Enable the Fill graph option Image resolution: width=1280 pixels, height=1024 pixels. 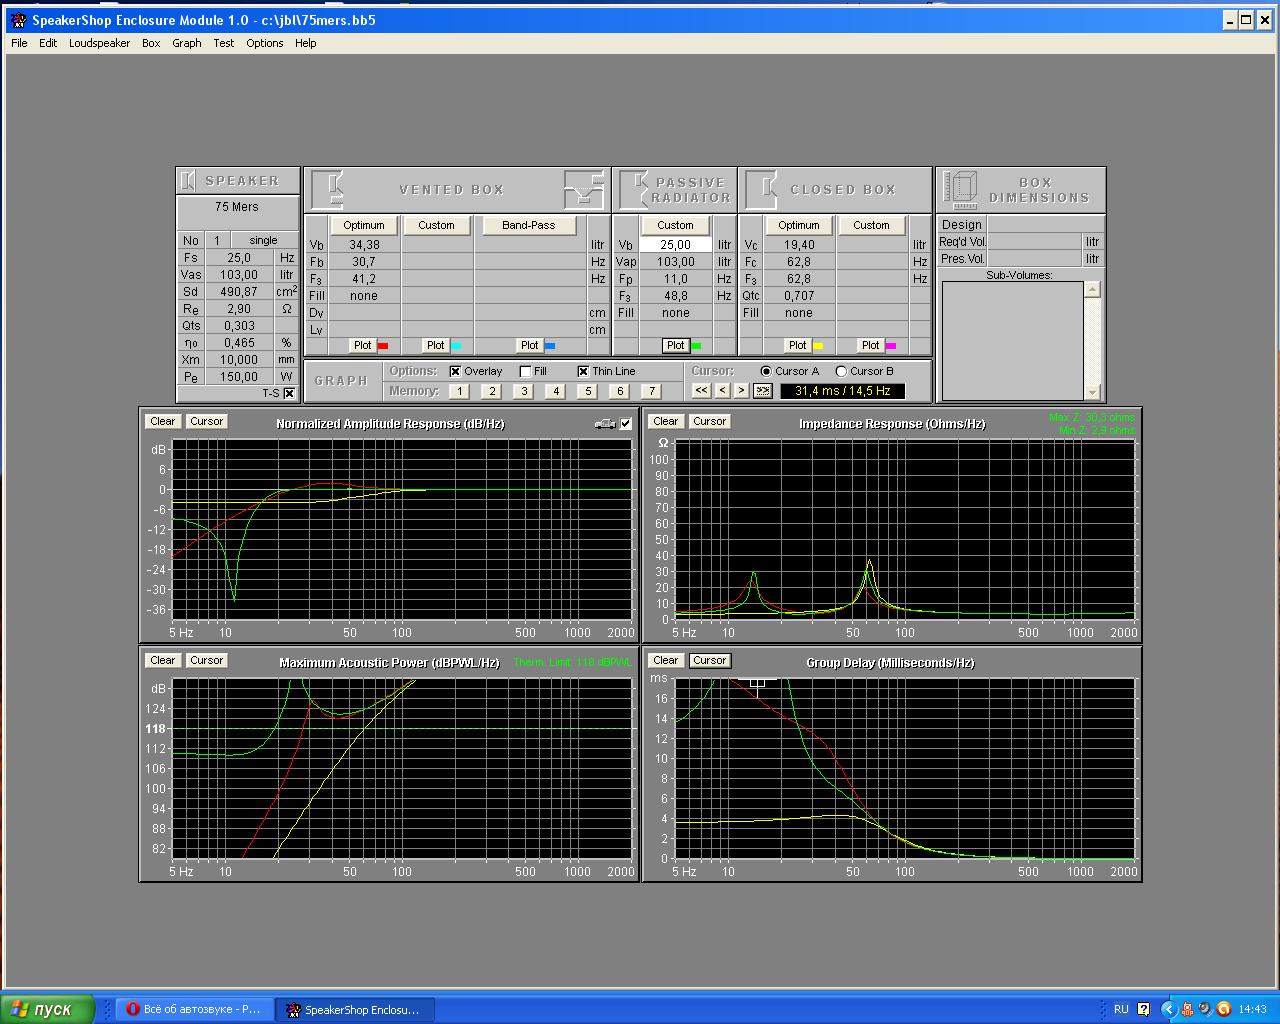pyautogui.click(x=526, y=371)
